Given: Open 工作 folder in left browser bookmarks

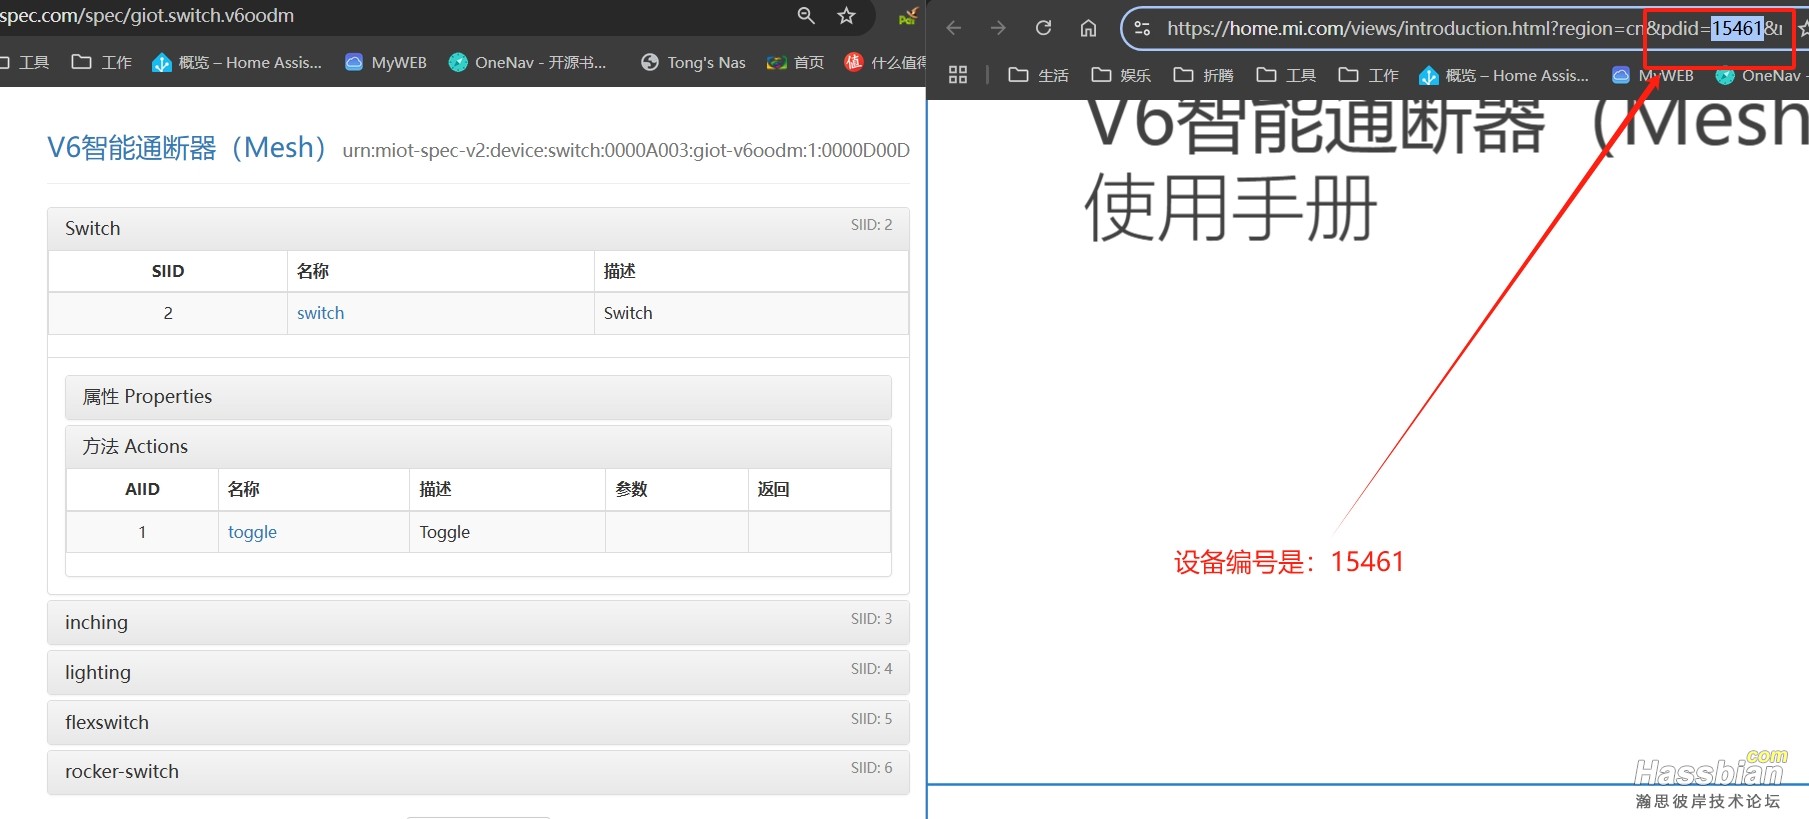Looking at the screenshot, I should [101, 62].
